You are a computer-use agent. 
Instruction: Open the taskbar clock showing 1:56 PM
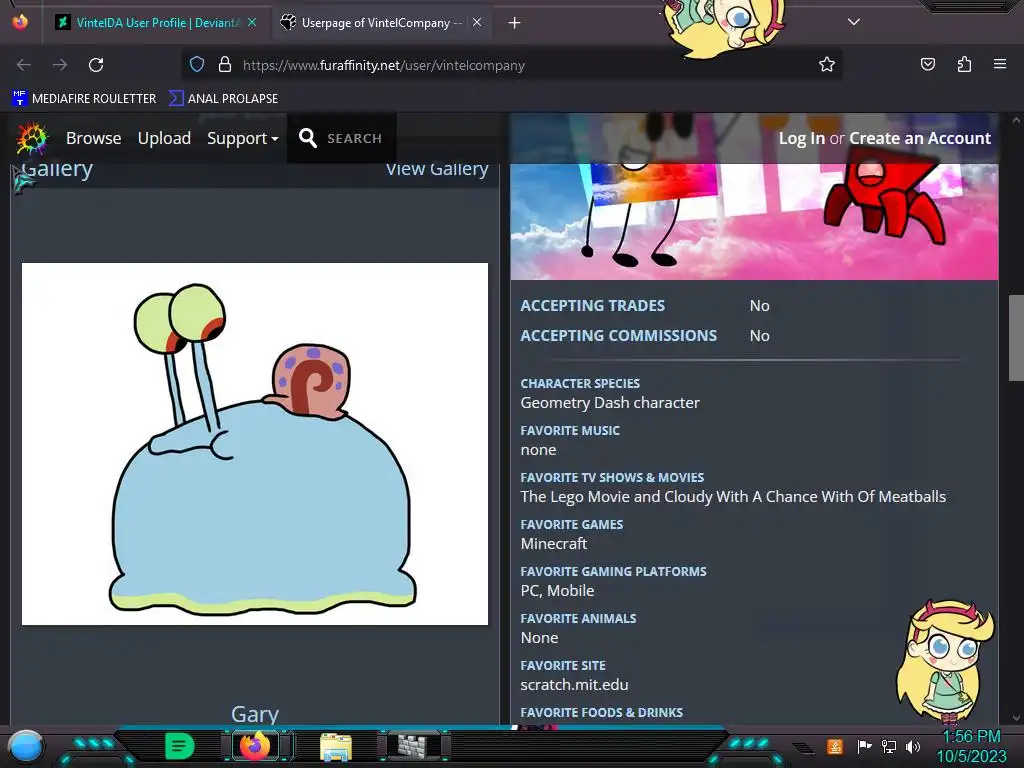tap(972, 746)
